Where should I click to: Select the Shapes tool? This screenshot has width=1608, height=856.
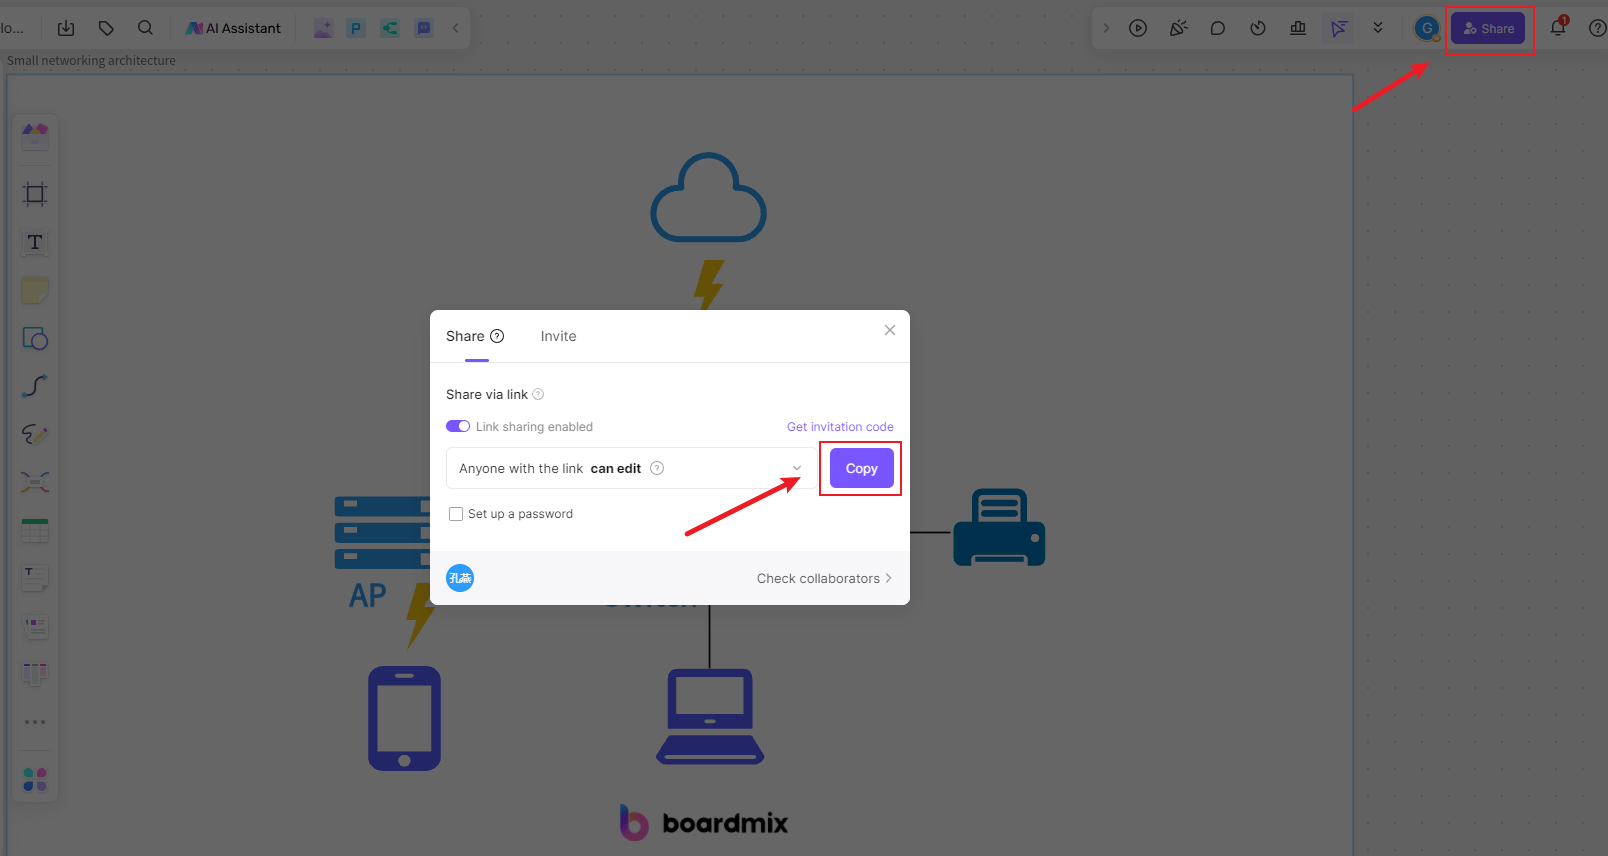pos(35,338)
